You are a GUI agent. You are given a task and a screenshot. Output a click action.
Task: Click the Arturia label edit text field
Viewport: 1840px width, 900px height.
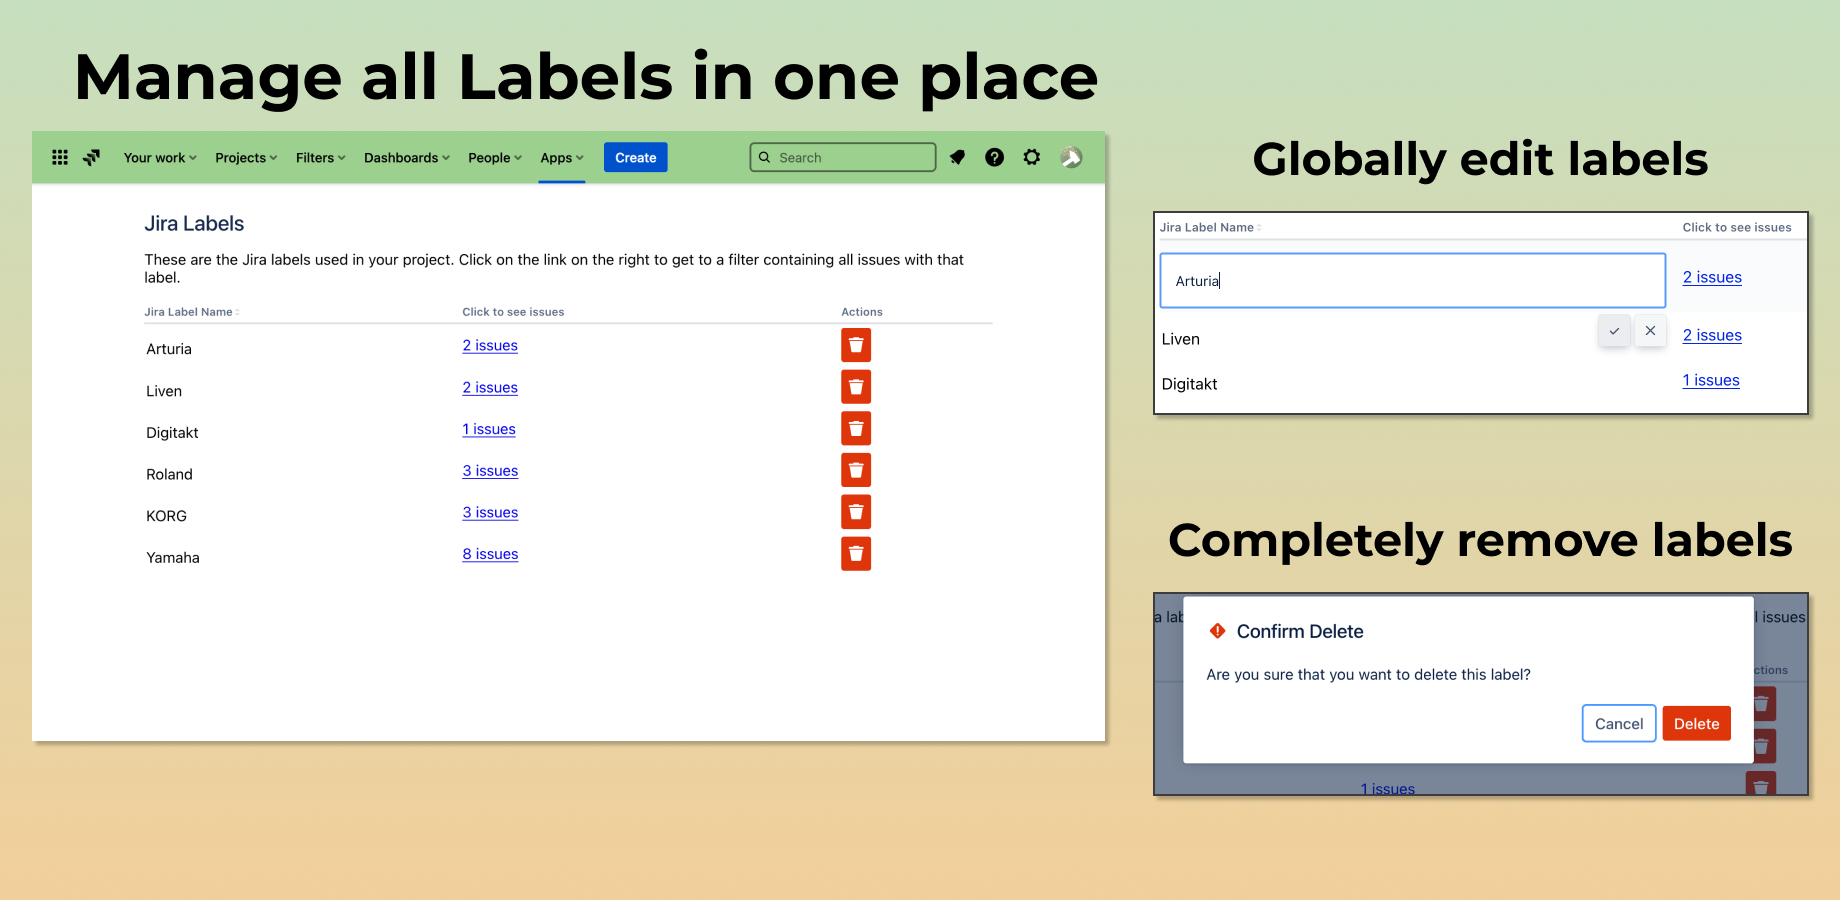1412,280
